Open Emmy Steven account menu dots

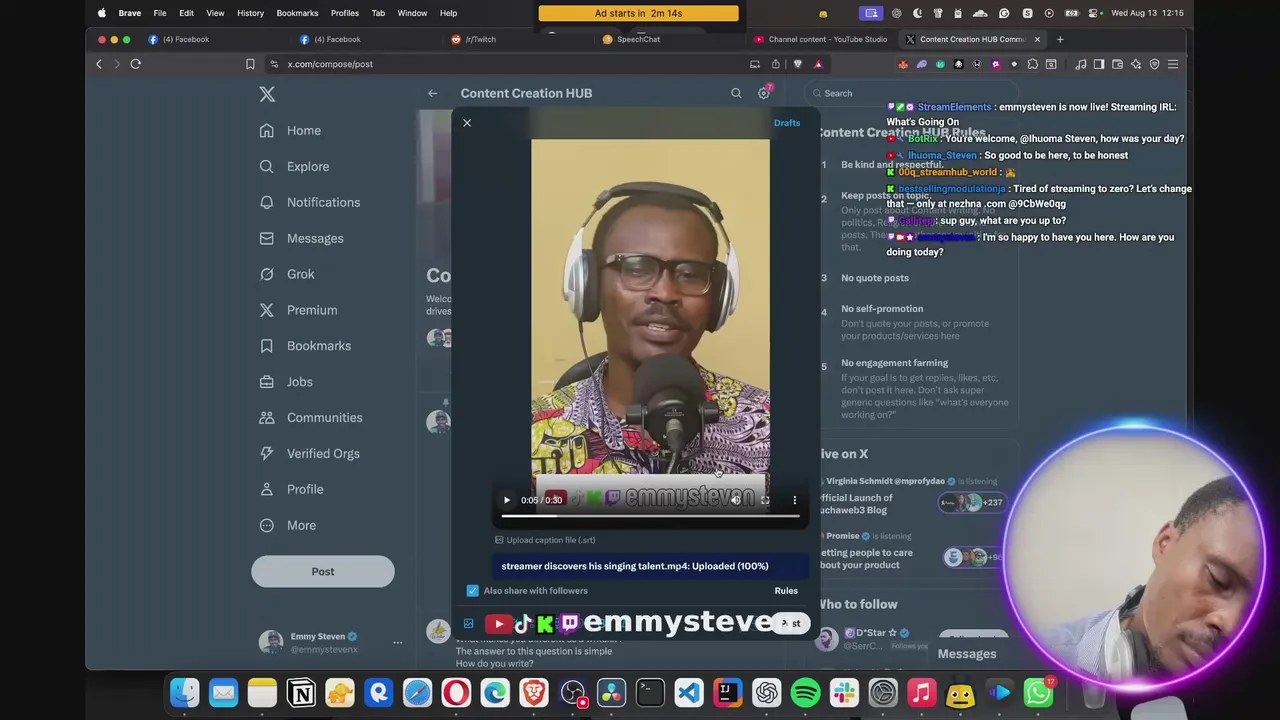click(397, 643)
